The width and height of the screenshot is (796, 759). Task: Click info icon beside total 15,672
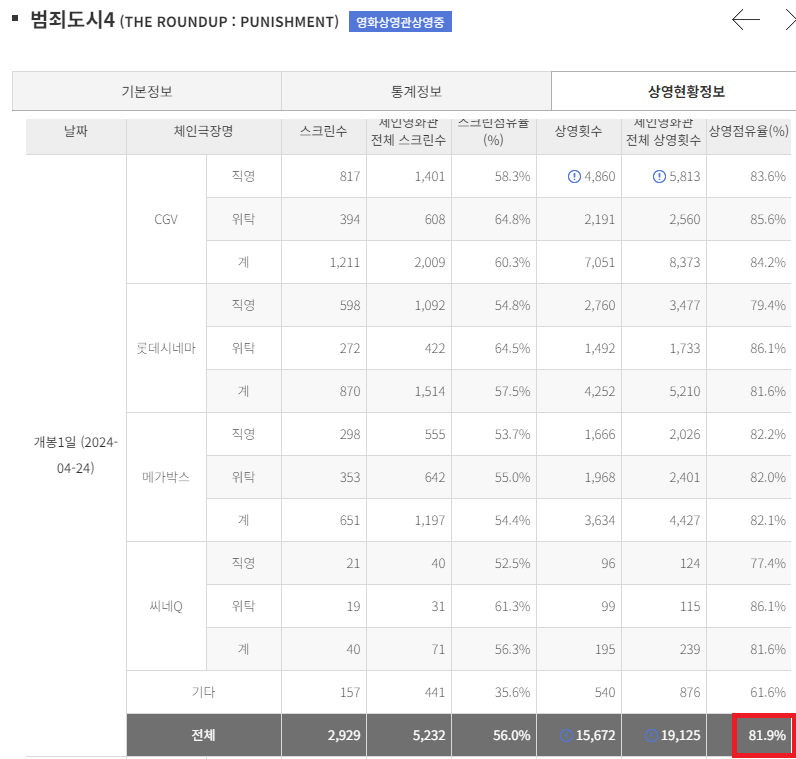point(567,736)
